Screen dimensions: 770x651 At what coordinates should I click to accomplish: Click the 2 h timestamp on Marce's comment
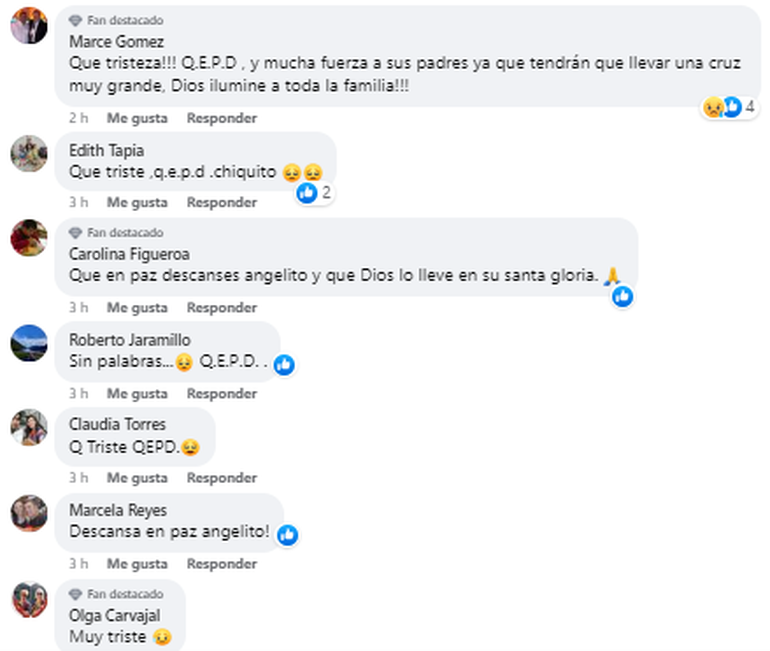pos(78,118)
